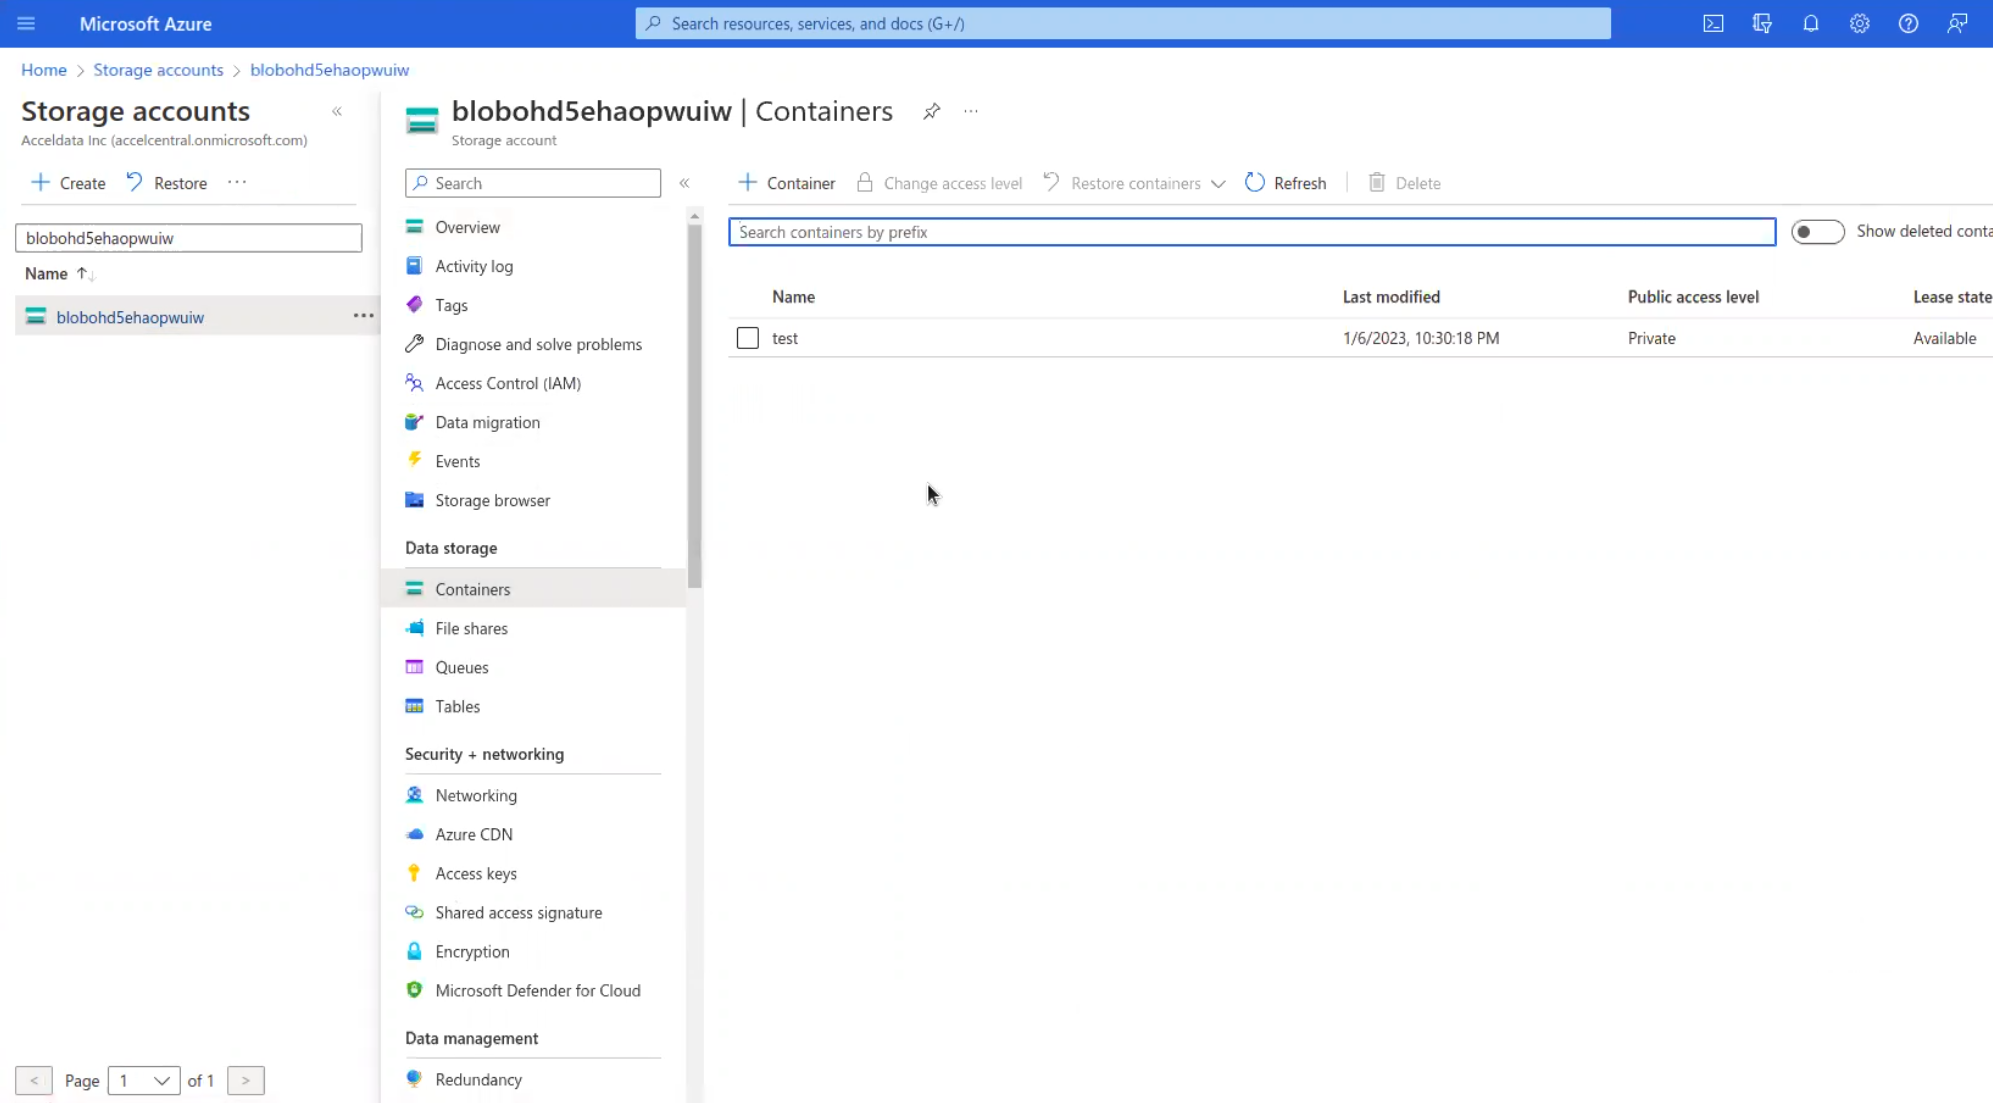Screen dimensions: 1993x1103
Task: Open more commands ellipsis beside Restore
Action: 236,183
